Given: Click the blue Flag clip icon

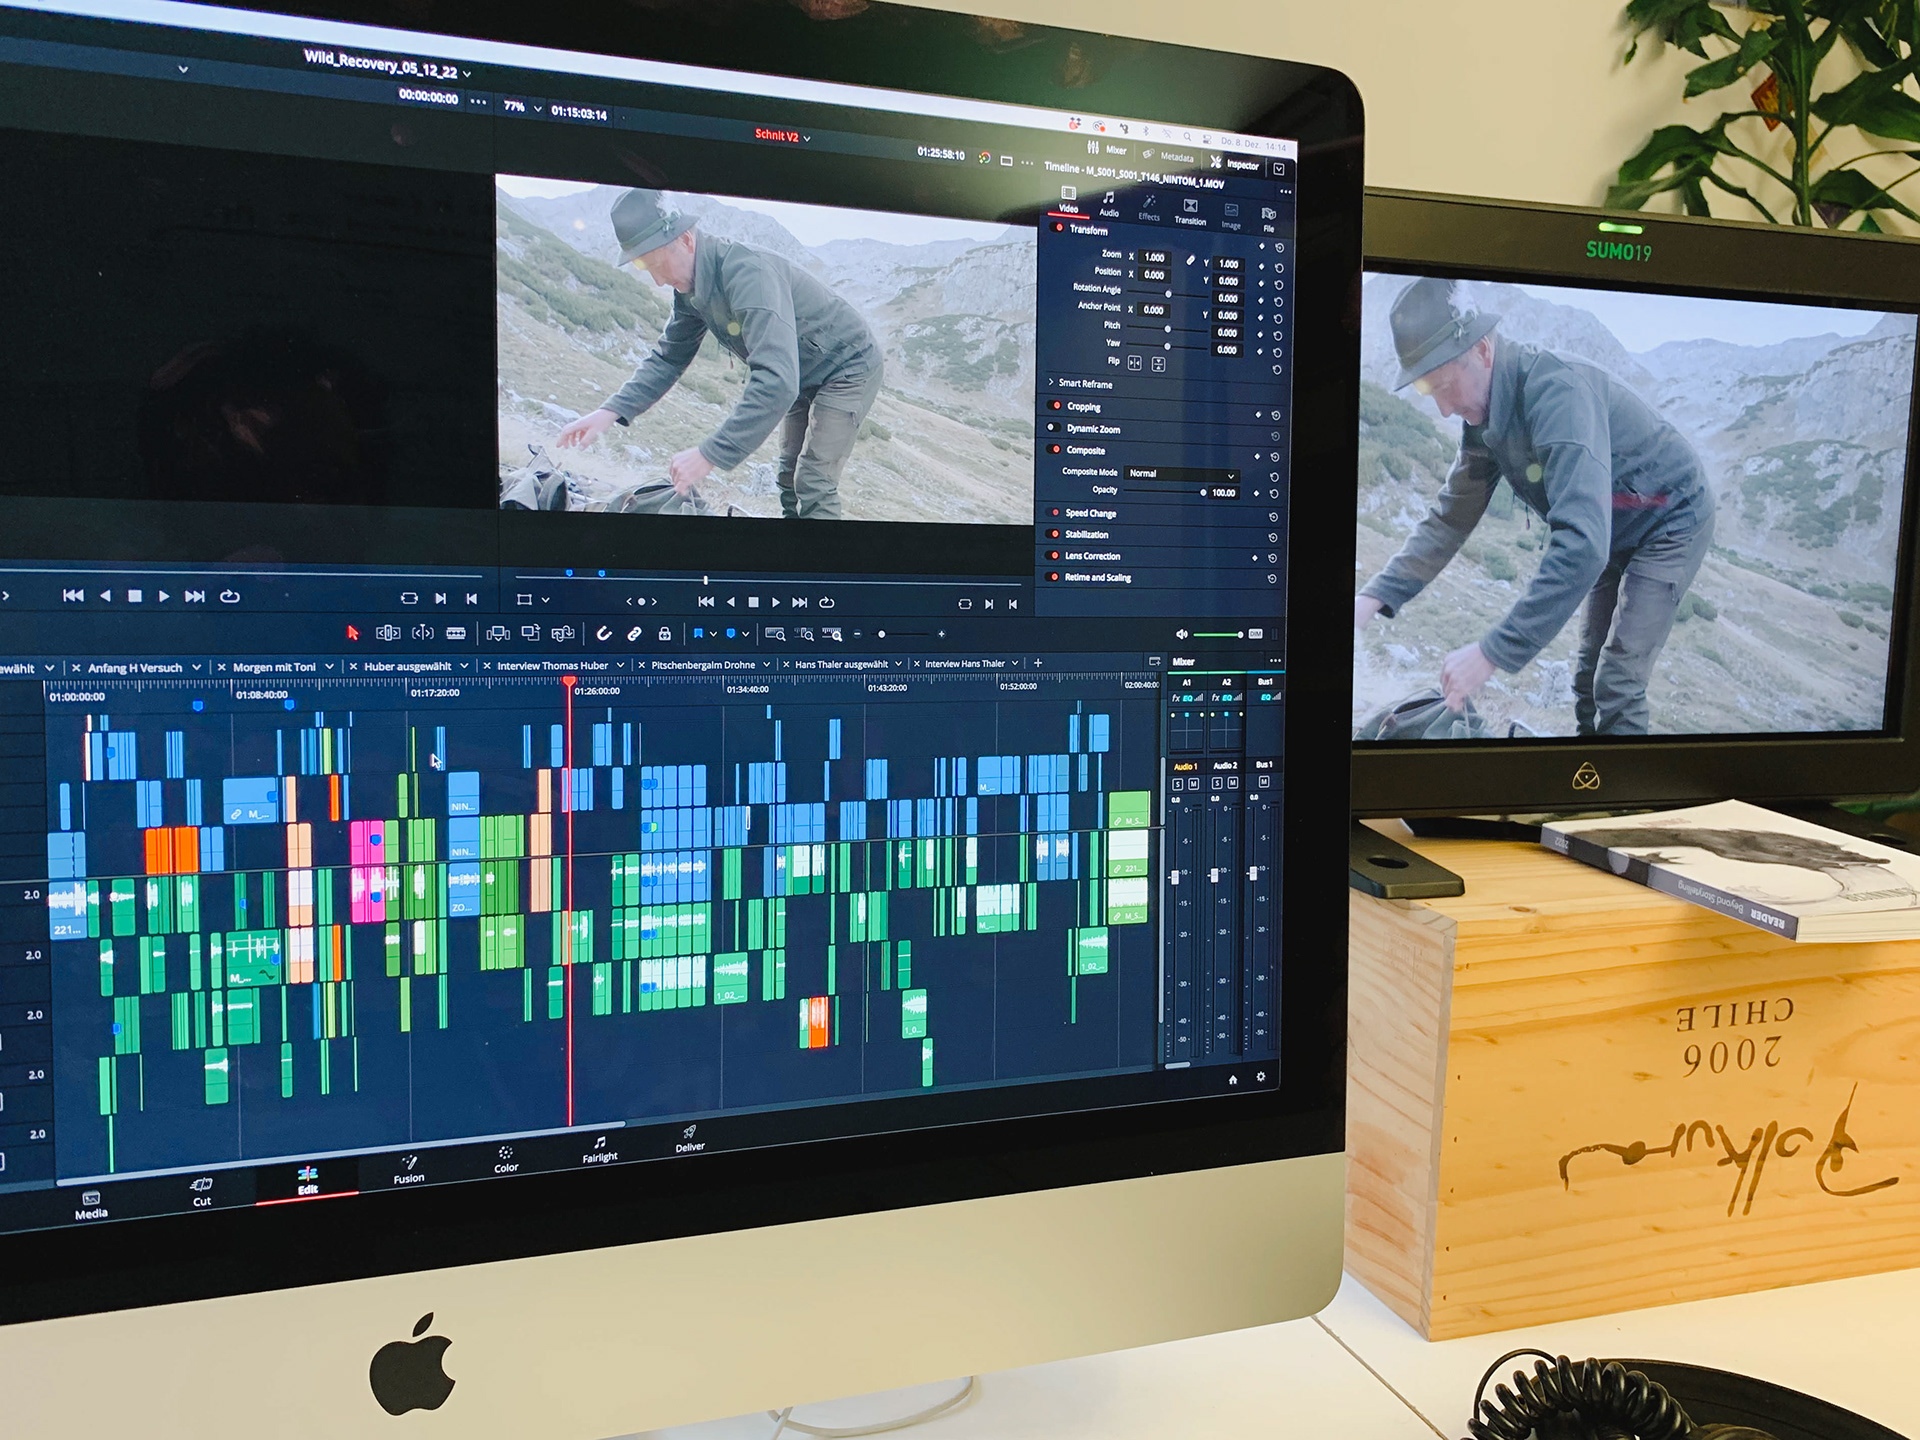Looking at the screenshot, I should click(x=698, y=633).
